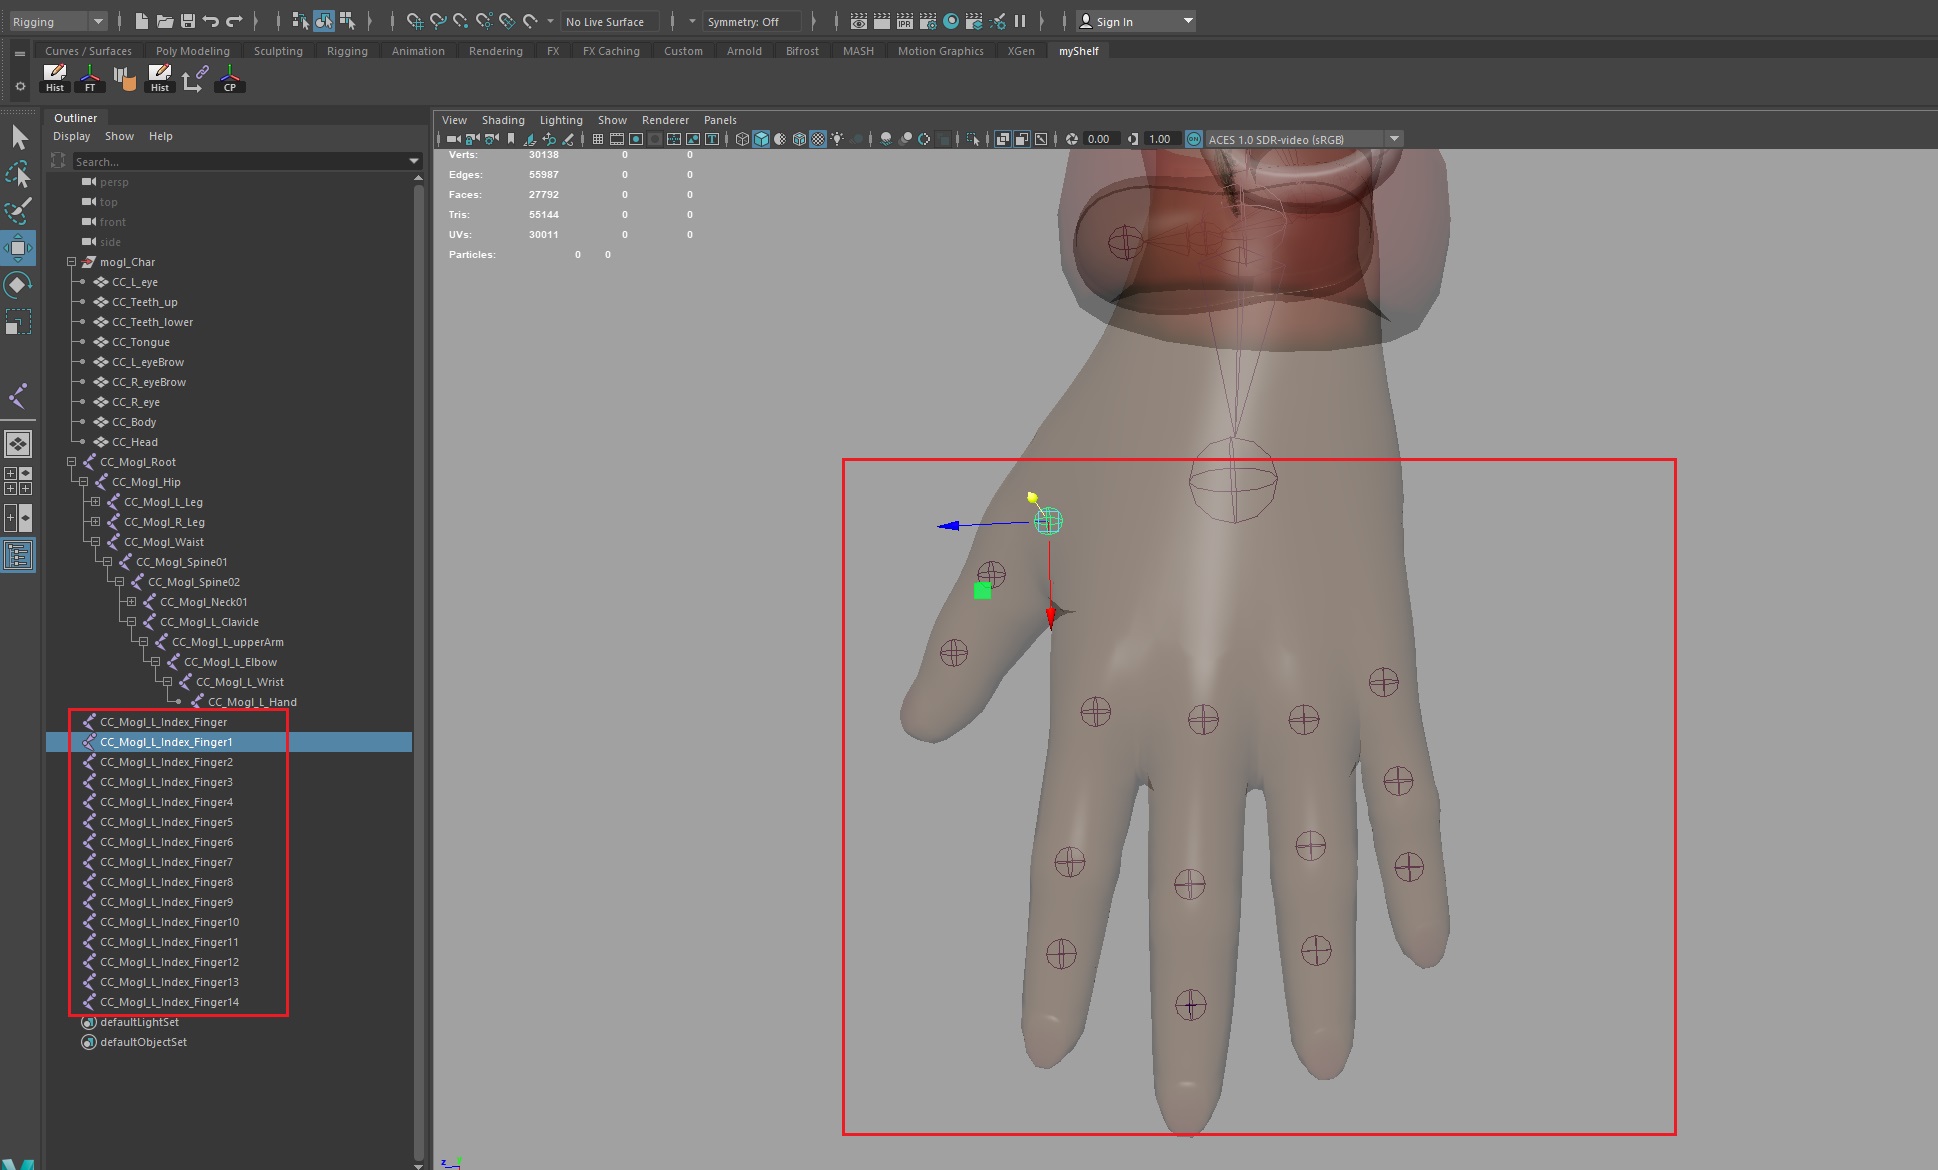
Task: Switch to single perspective view layout
Action: coord(18,443)
